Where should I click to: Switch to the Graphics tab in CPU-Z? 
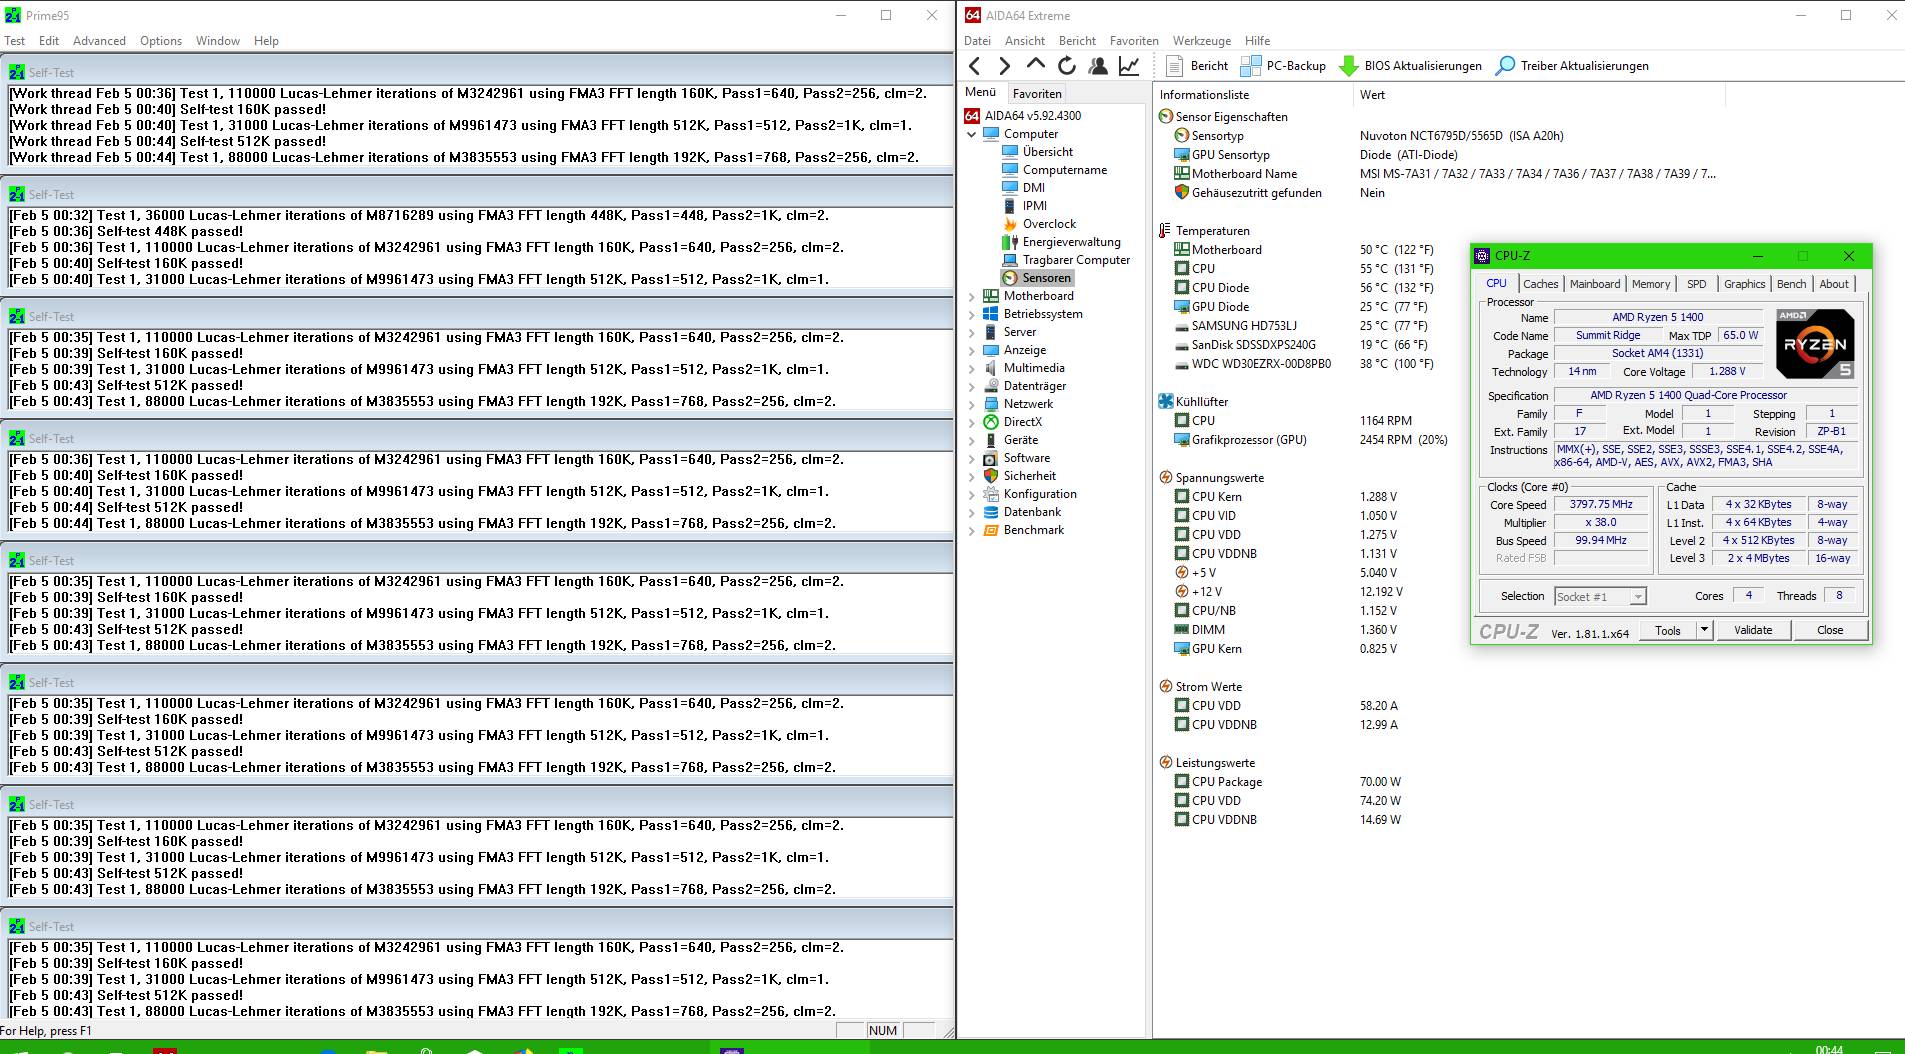coord(1745,284)
